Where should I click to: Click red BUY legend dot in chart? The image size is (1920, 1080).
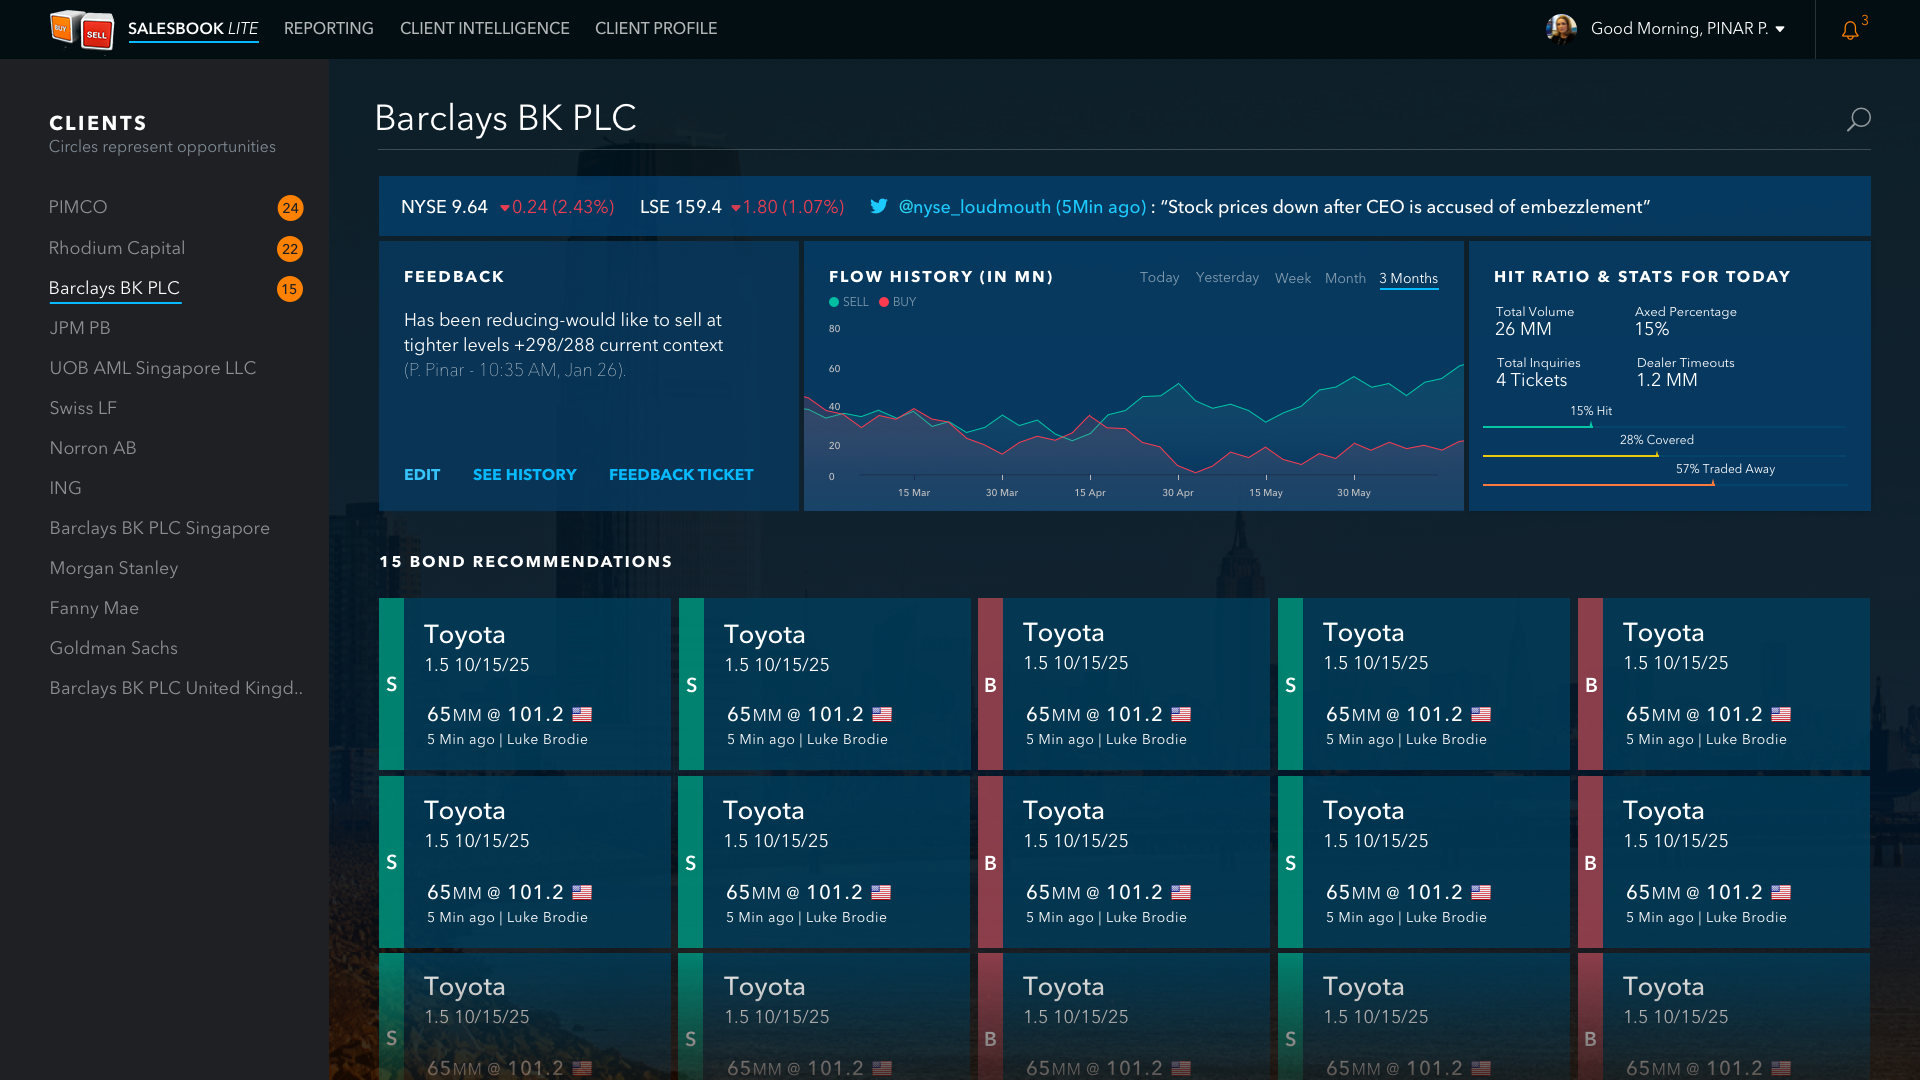pos(884,302)
